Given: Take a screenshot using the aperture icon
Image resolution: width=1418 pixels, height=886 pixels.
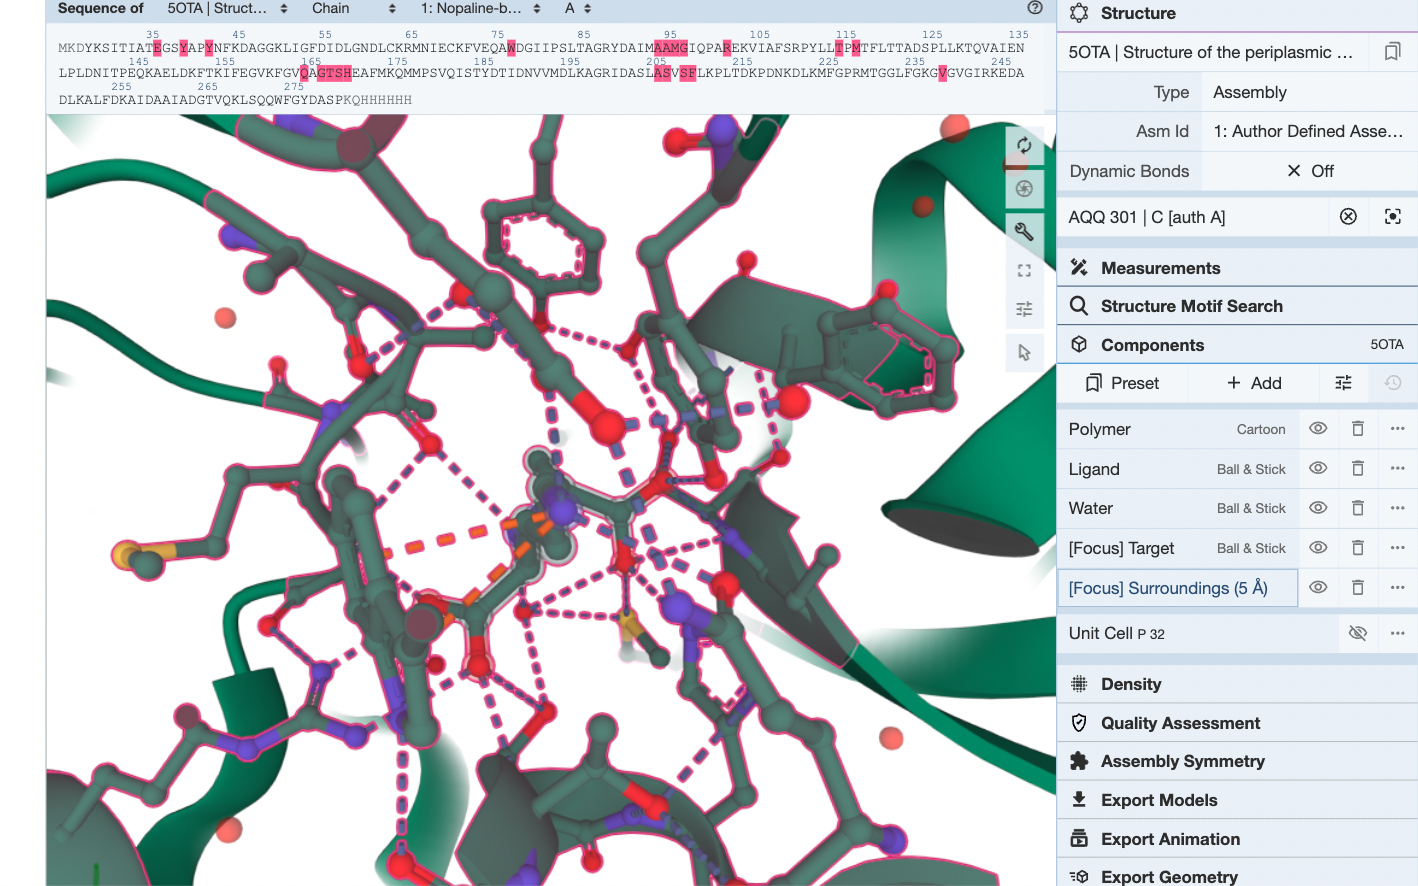Looking at the screenshot, I should 1024,188.
